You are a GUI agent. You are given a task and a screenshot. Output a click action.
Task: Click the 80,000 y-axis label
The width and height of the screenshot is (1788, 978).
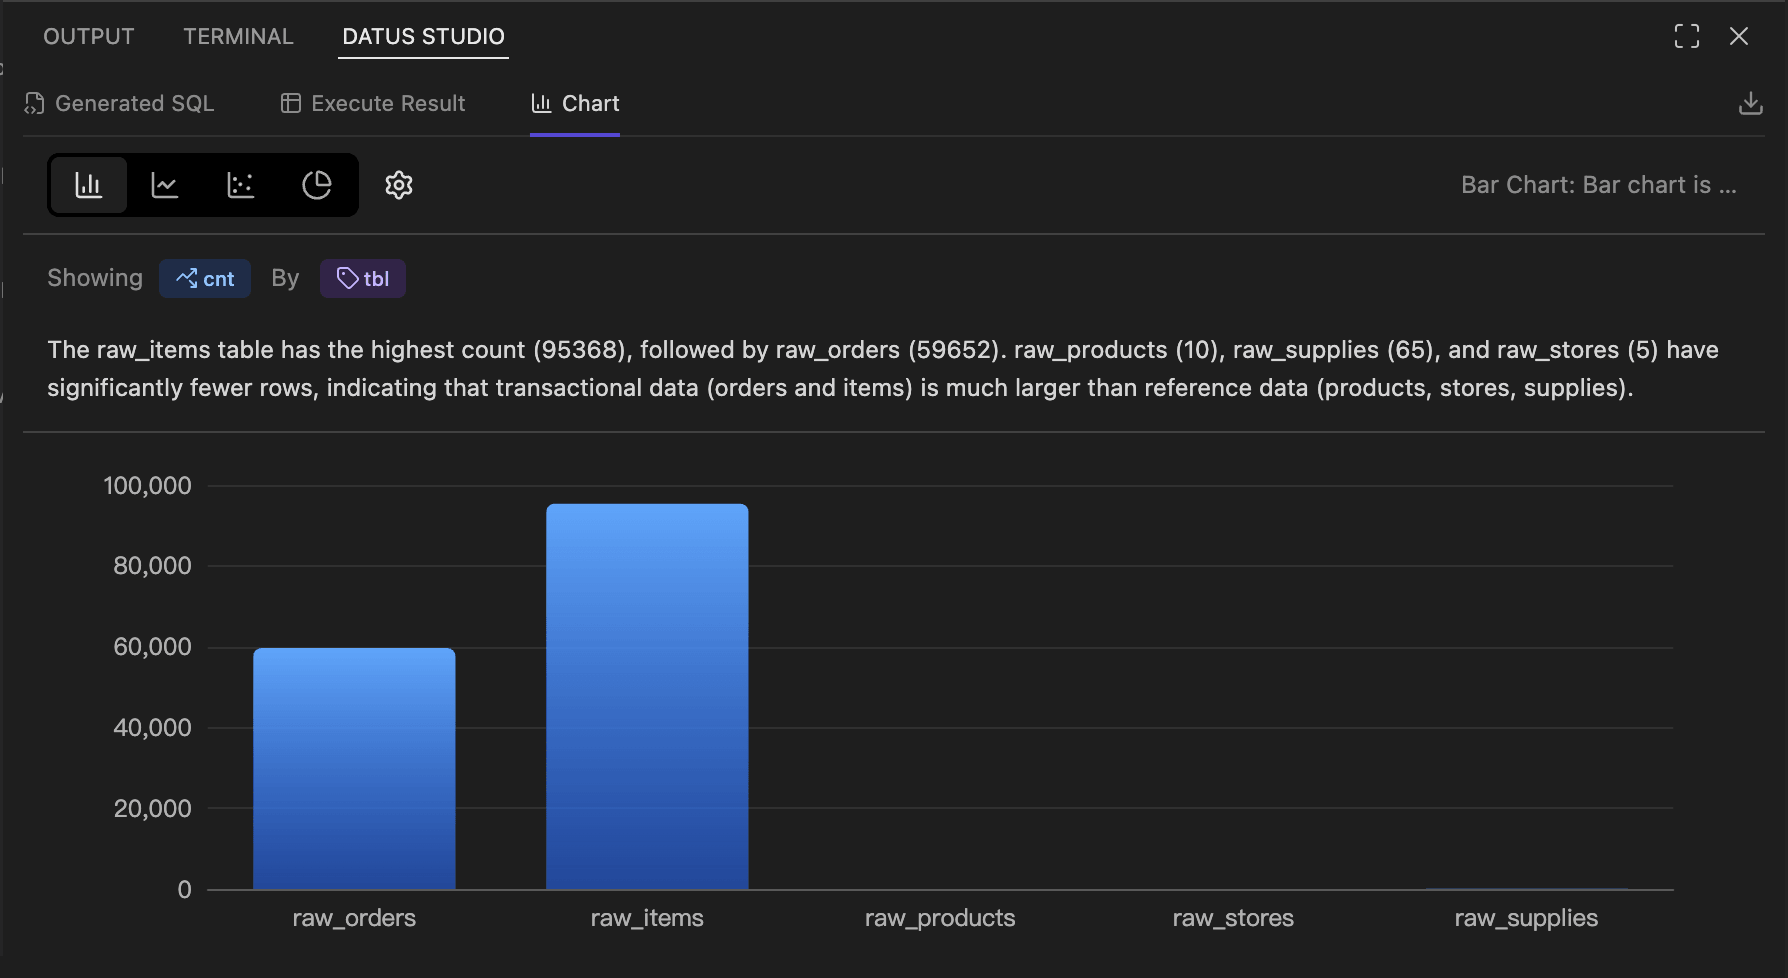[x=152, y=566]
